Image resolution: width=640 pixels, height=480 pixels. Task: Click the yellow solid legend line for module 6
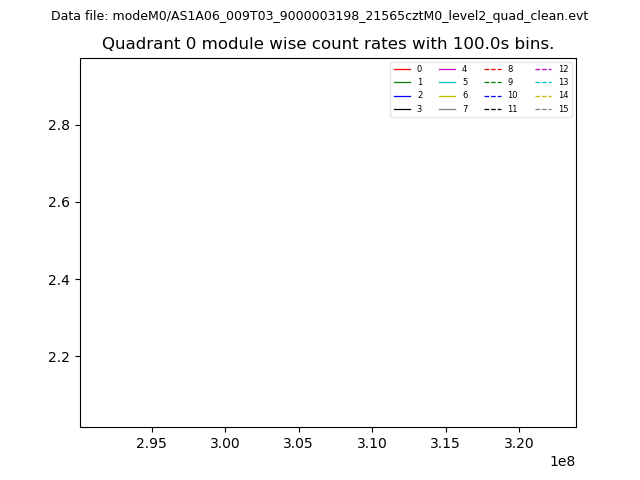[447, 95]
